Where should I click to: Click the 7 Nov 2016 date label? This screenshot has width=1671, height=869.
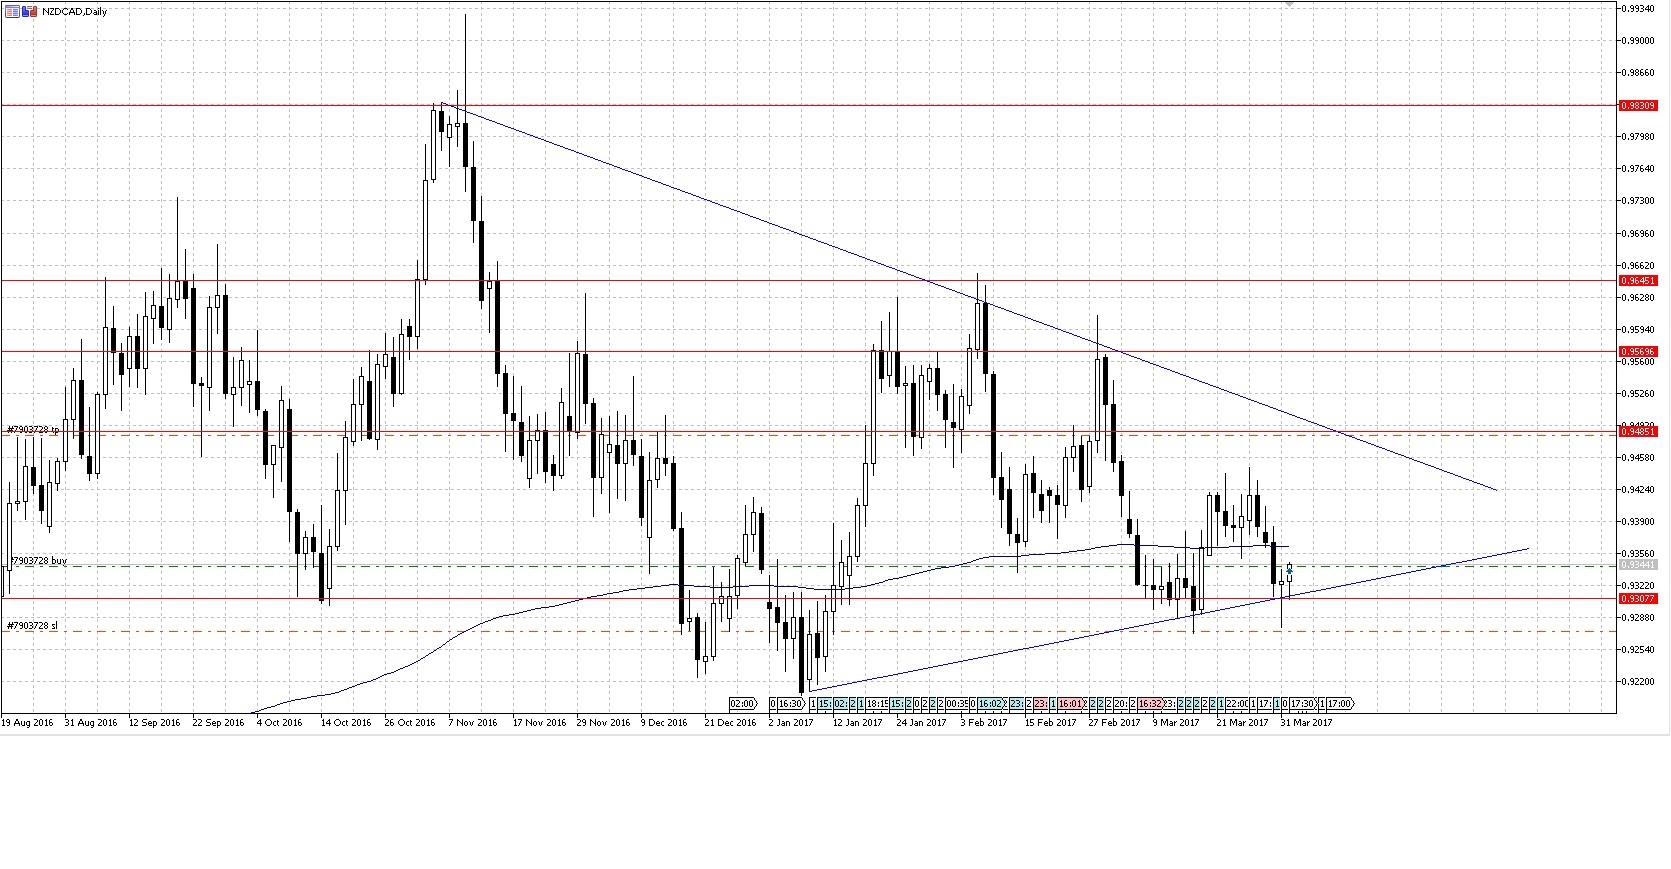pyautogui.click(x=473, y=722)
